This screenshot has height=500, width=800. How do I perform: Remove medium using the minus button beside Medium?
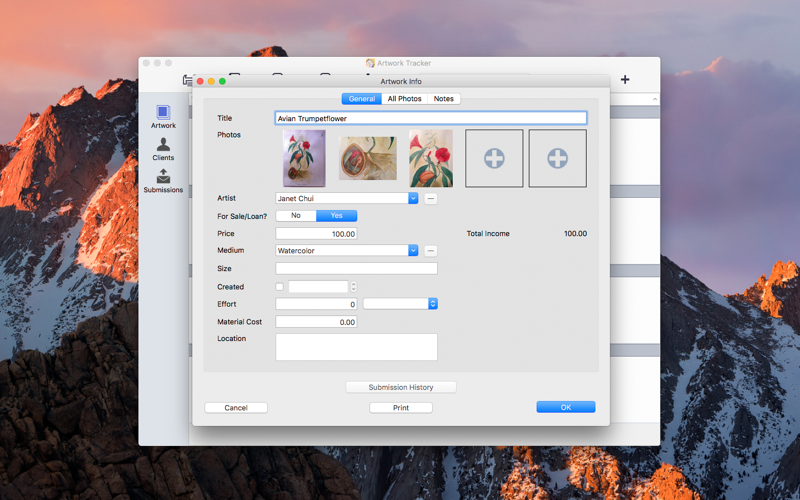click(x=431, y=251)
